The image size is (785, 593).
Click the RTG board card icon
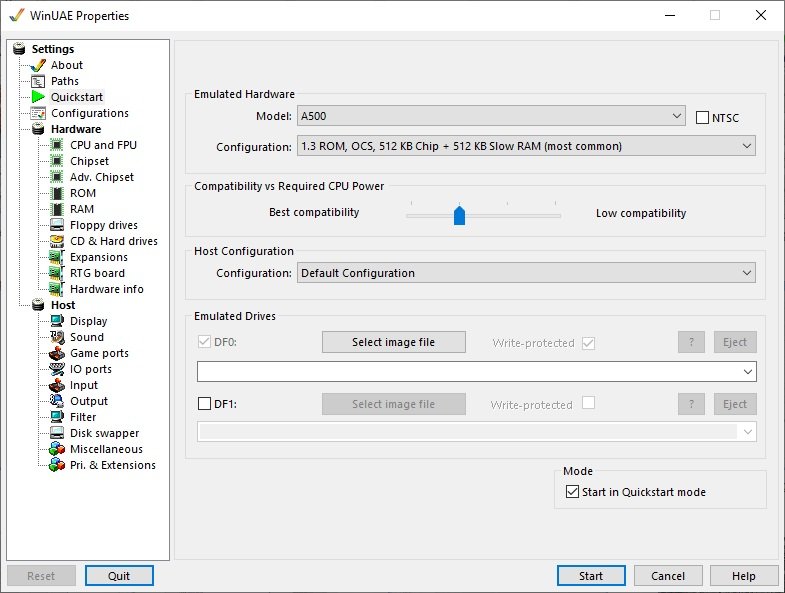57,273
